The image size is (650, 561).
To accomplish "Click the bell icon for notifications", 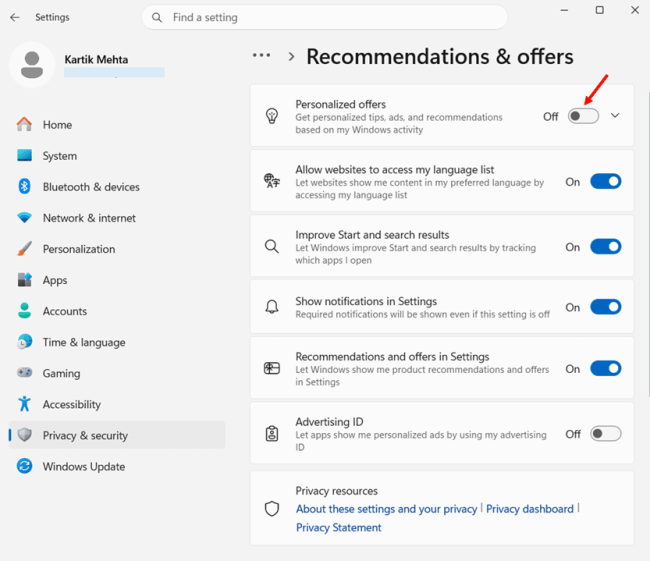I will click(x=272, y=307).
